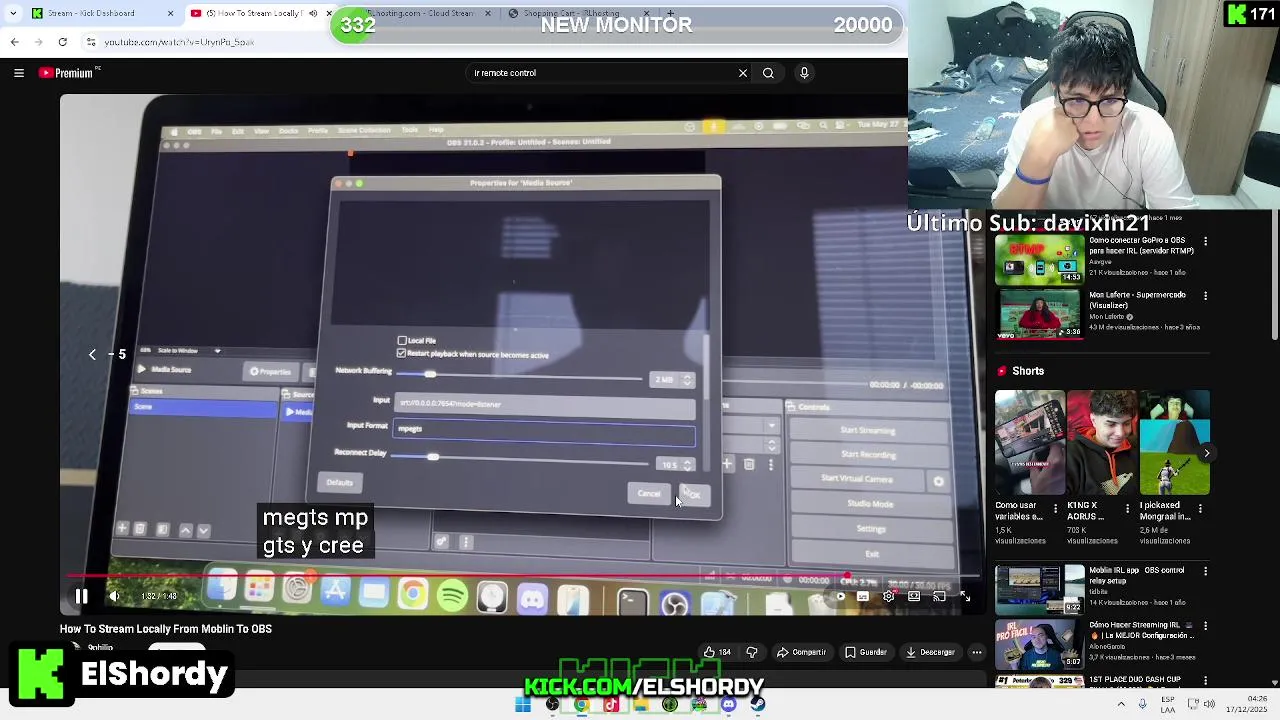Open the browser tab search dropdown
The width and height of the screenshot is (1280, 720).
click(12, 13)
